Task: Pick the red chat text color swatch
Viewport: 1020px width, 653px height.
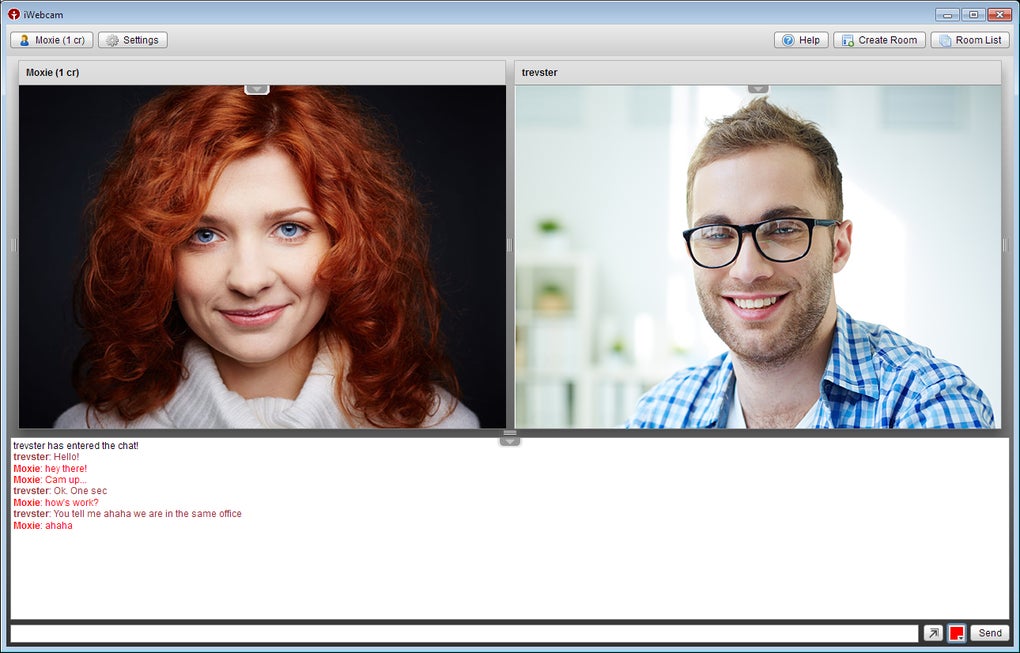Action: point(956,633)
